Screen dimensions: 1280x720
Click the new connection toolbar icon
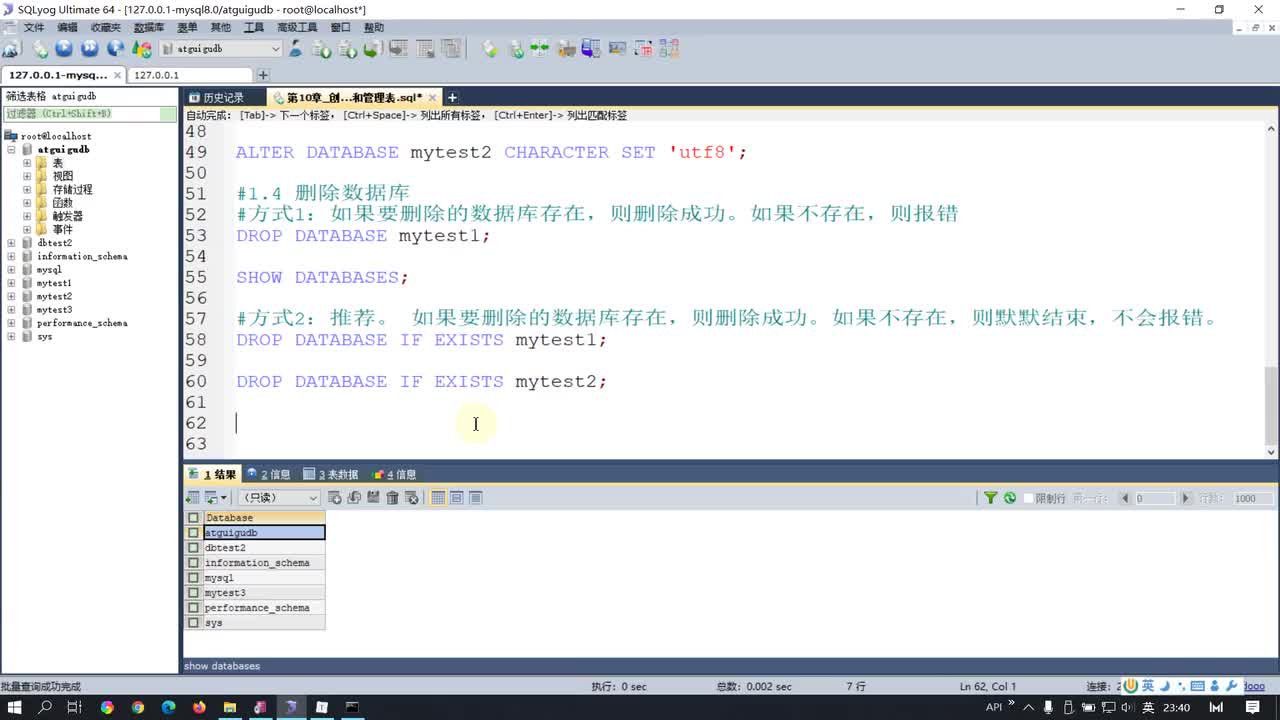(x=11, y=48)
